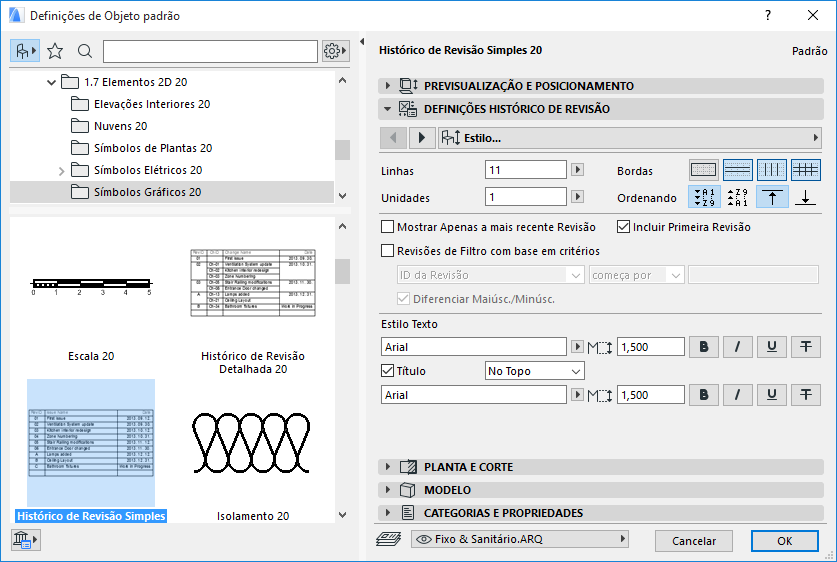
Task: Select vertical lines border style
Action: pyautogui.click(x=772, y=170)
